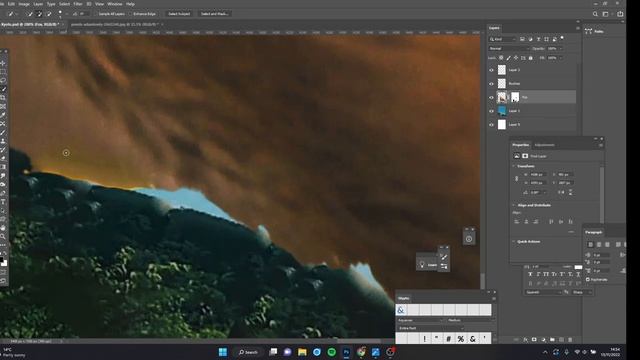
Task: Select the Type tool in left toolbar
Action: pyautogui.click(x=3, y=202)
